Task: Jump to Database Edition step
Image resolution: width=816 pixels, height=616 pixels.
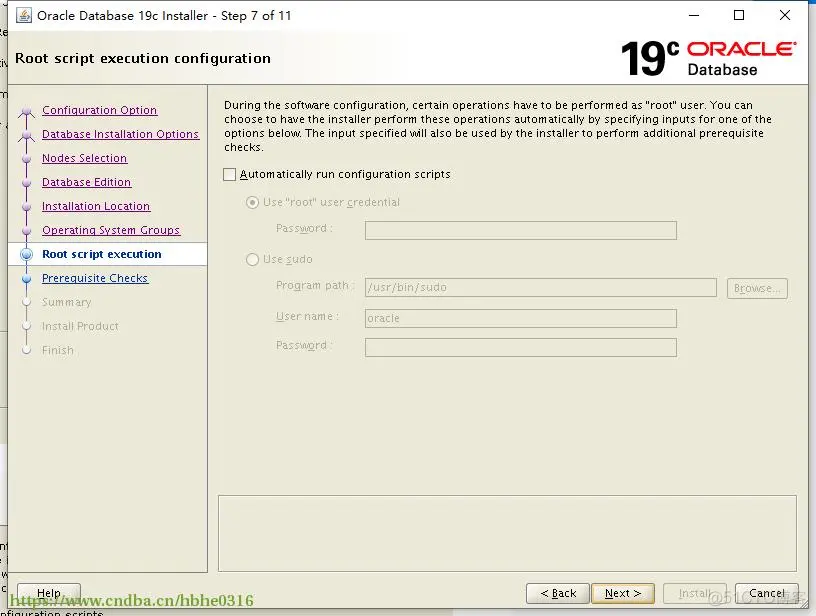Action: (86, 182)
